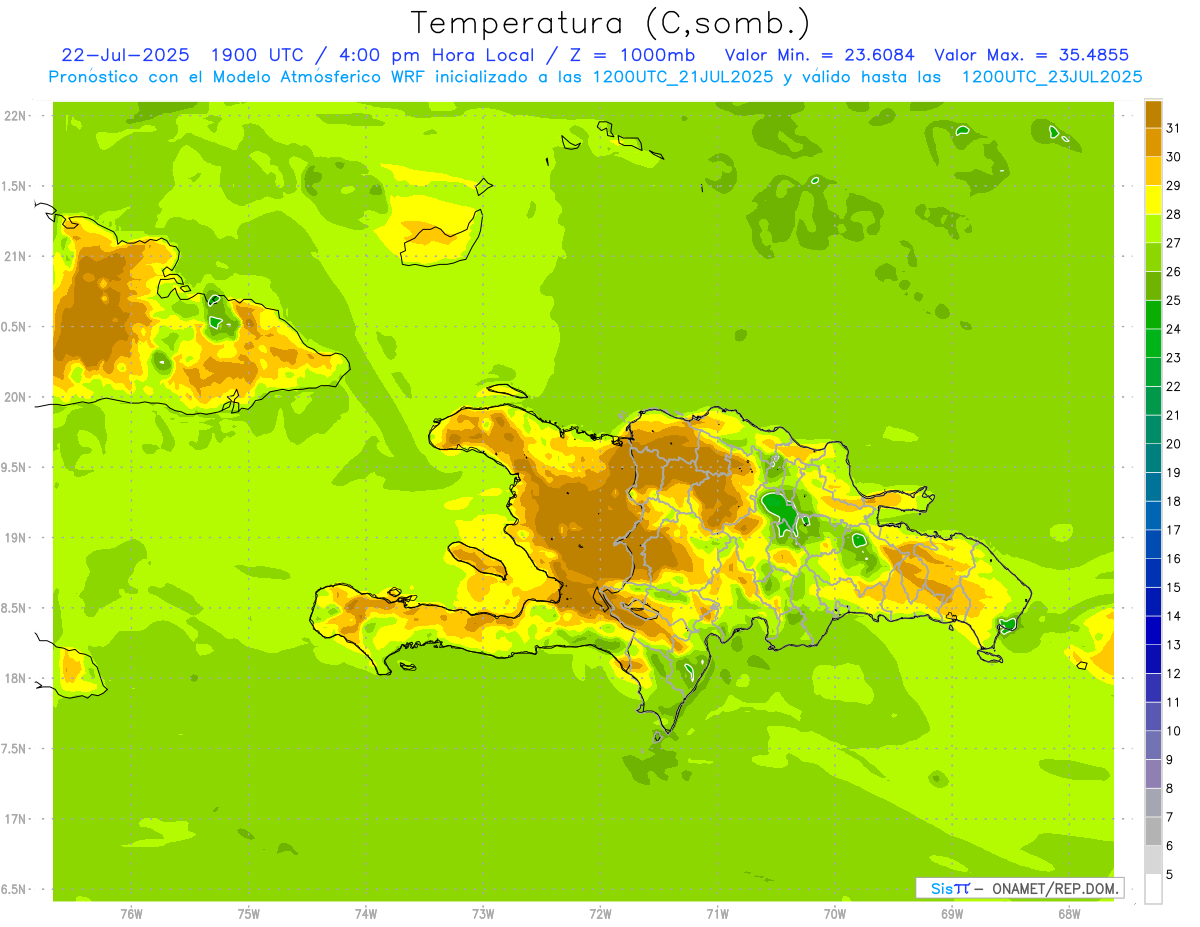Click the color scale label 28
The width and height of the screenshot is (1200, 927).
click(x=1174, y=214)
